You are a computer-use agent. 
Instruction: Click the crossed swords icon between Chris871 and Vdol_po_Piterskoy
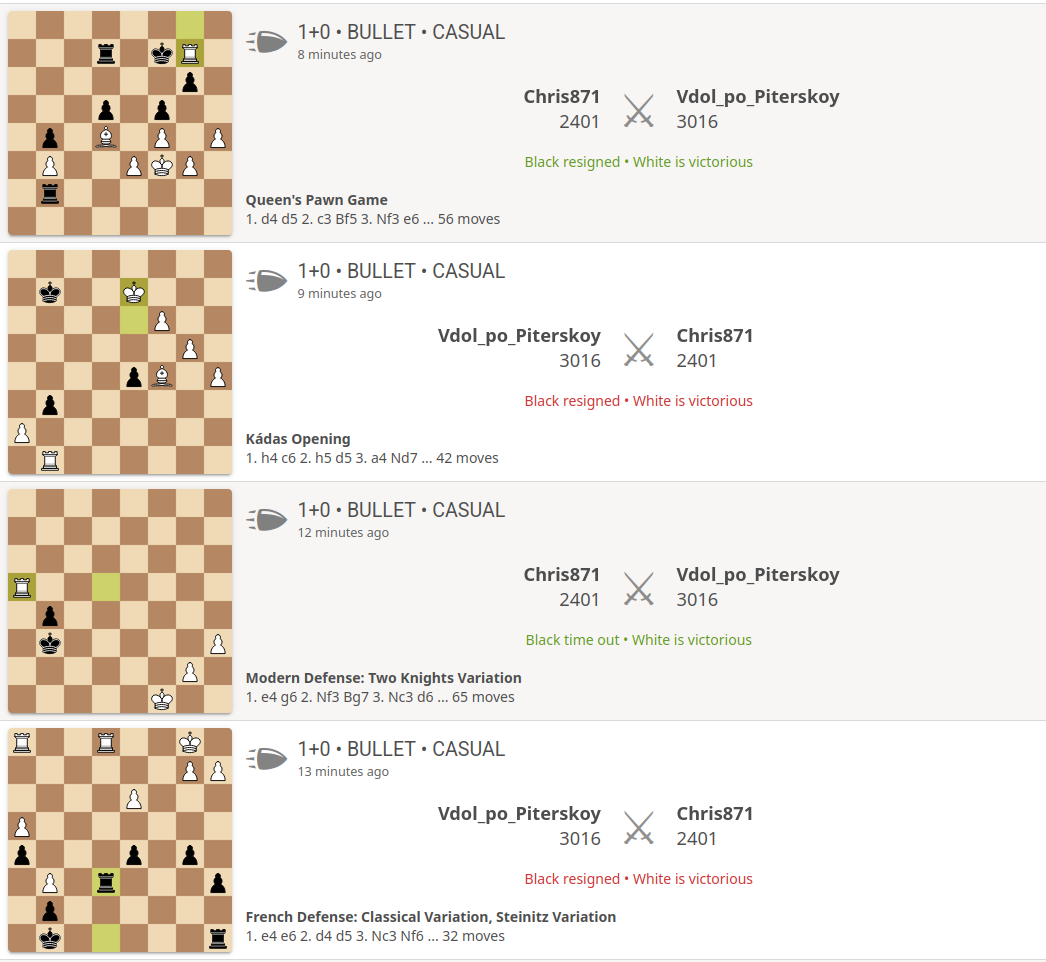(638, 110)
